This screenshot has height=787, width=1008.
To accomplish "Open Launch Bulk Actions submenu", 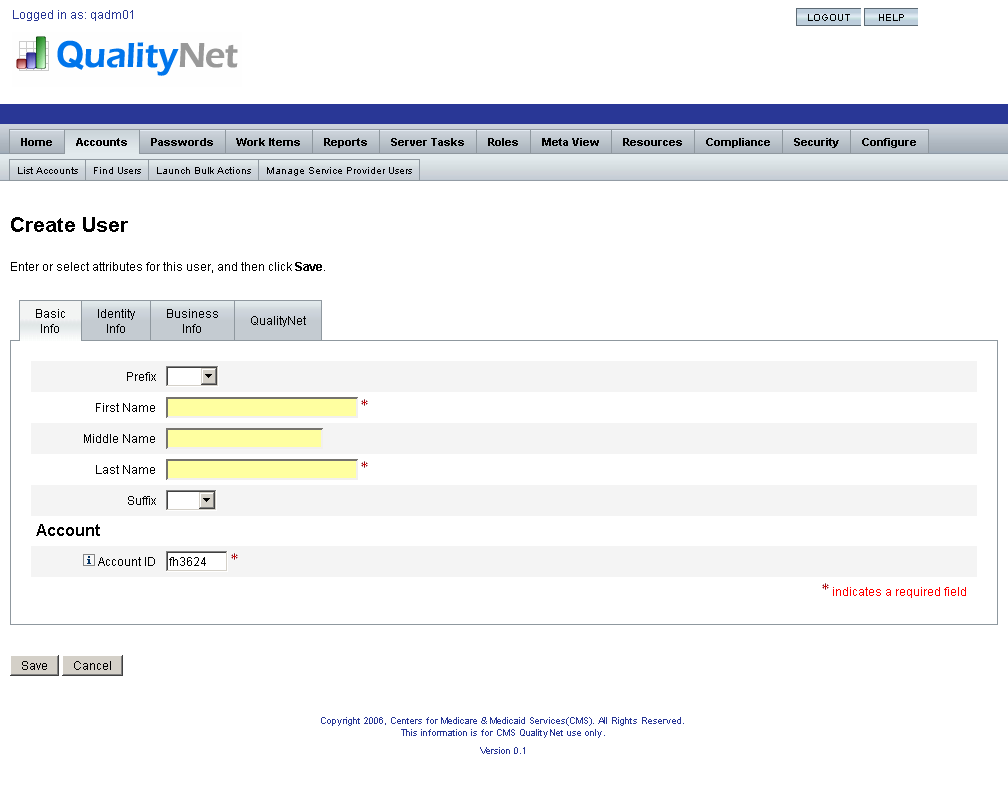I will tap(204, 170).
